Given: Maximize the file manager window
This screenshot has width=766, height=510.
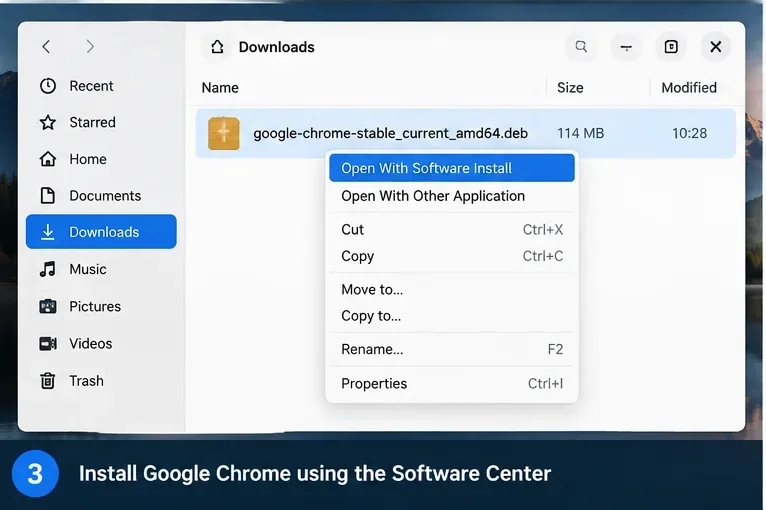Looking at the screenshot, I should [x=671, y=47].
